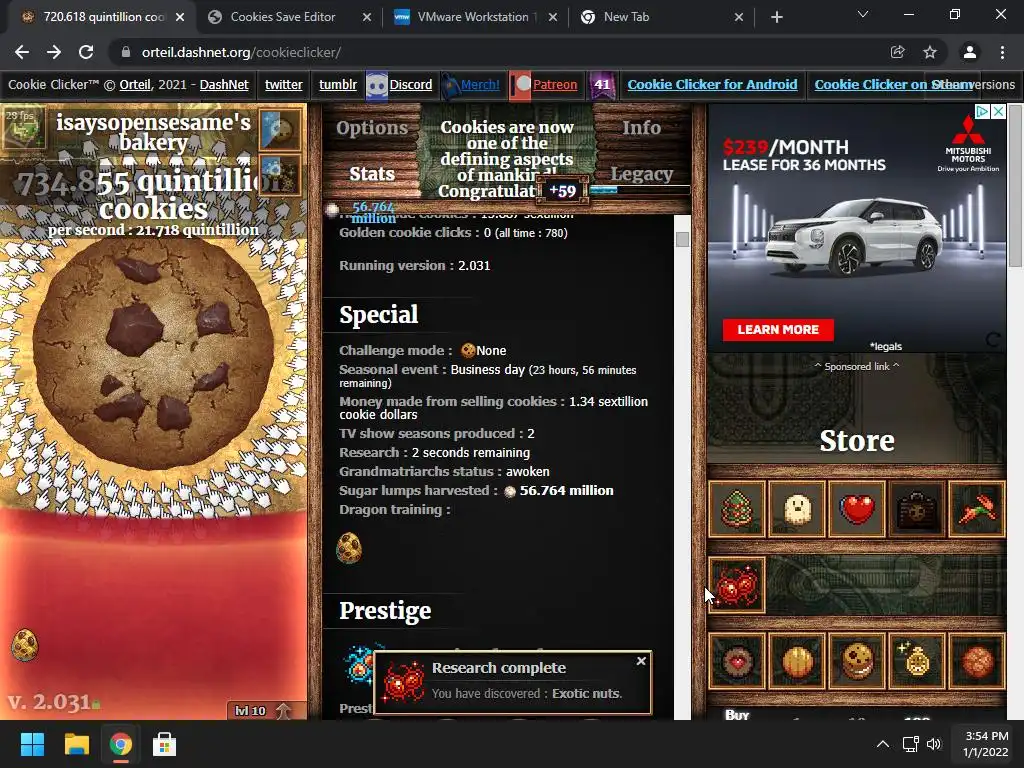
Task: Open the Orteil link
Action: click(x=135, y=85)
